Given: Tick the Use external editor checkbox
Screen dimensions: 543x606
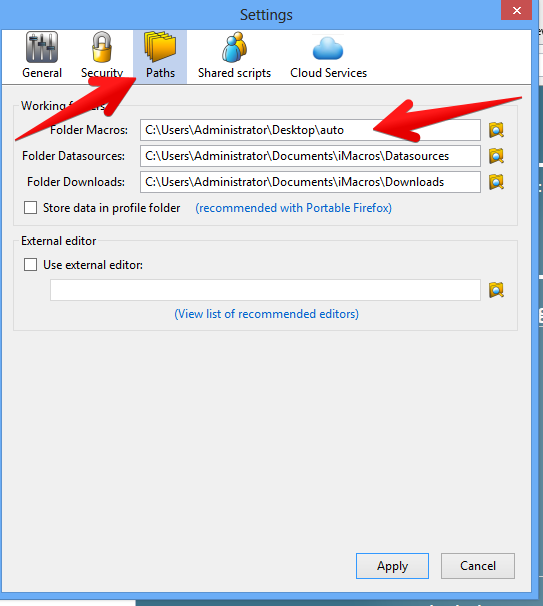Looking at the screenshot, I should 31,265.
